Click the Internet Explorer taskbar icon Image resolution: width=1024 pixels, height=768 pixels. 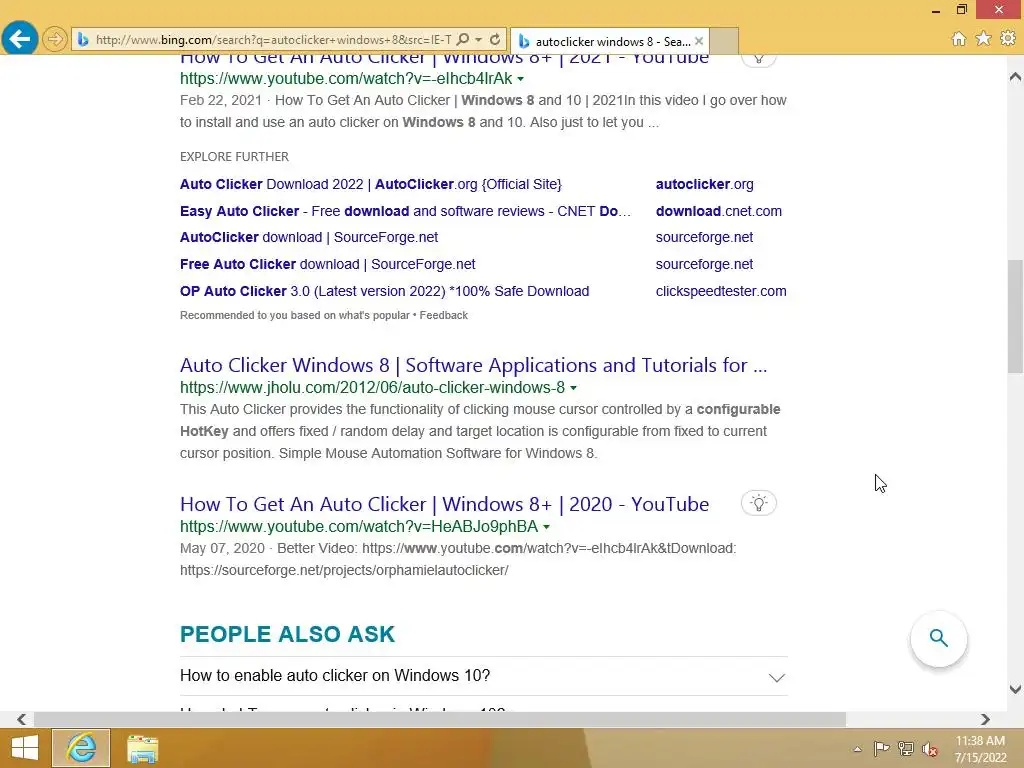pyautogui.click(x=81, y=748)
